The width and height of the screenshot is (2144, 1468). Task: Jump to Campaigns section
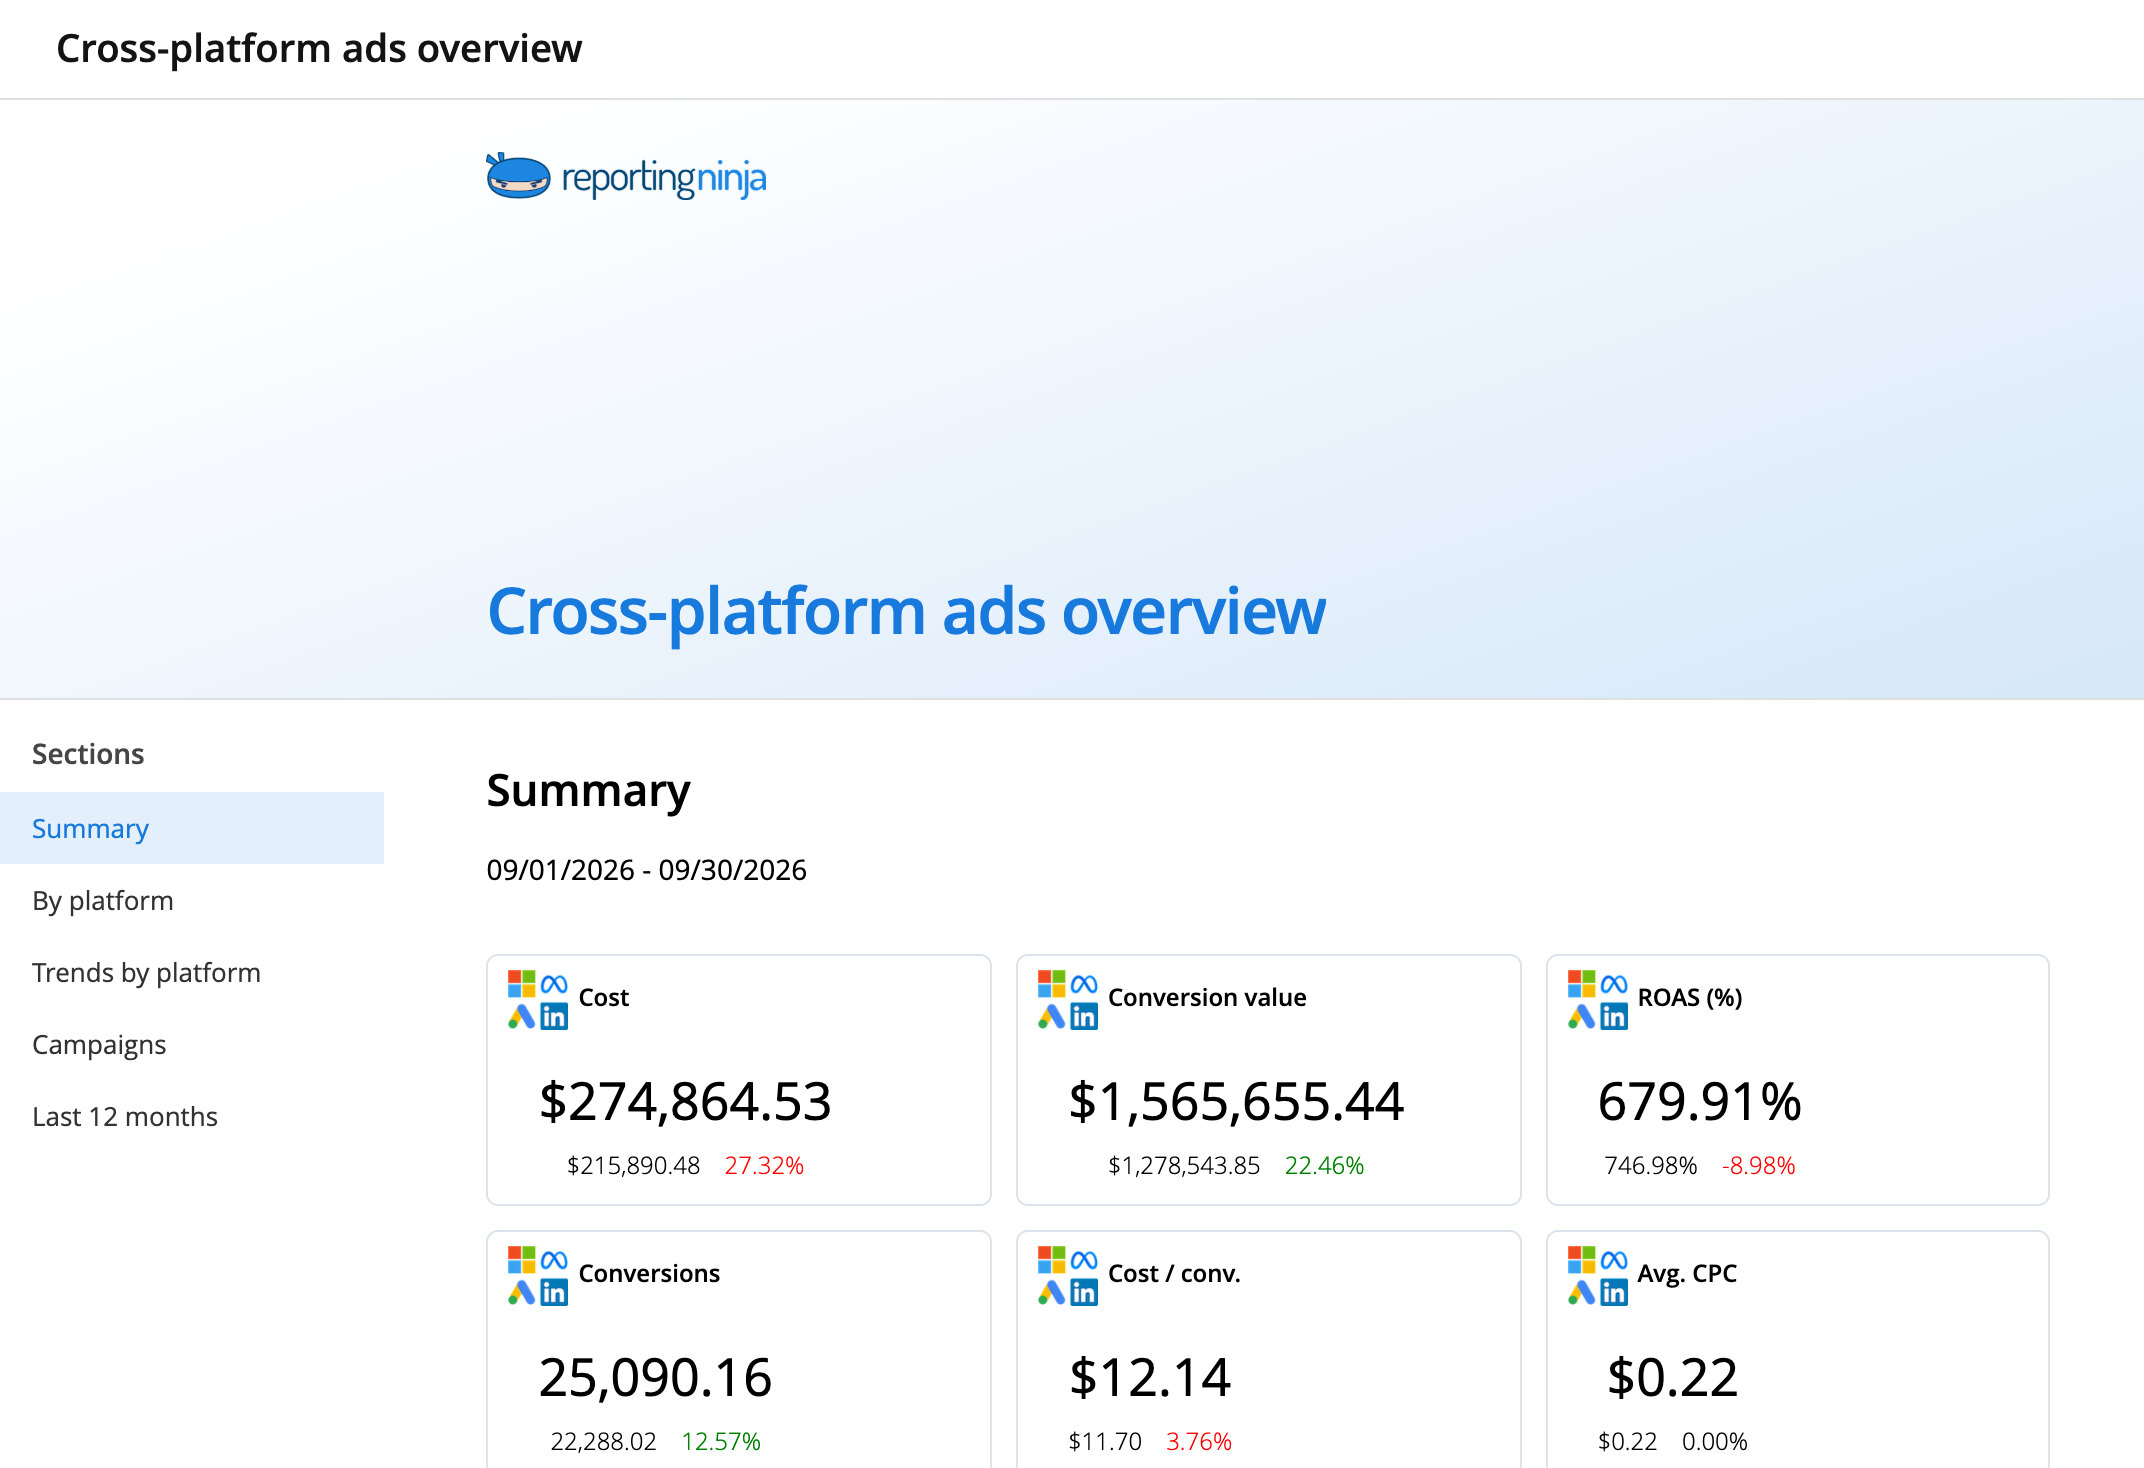tap(192, 1044)
